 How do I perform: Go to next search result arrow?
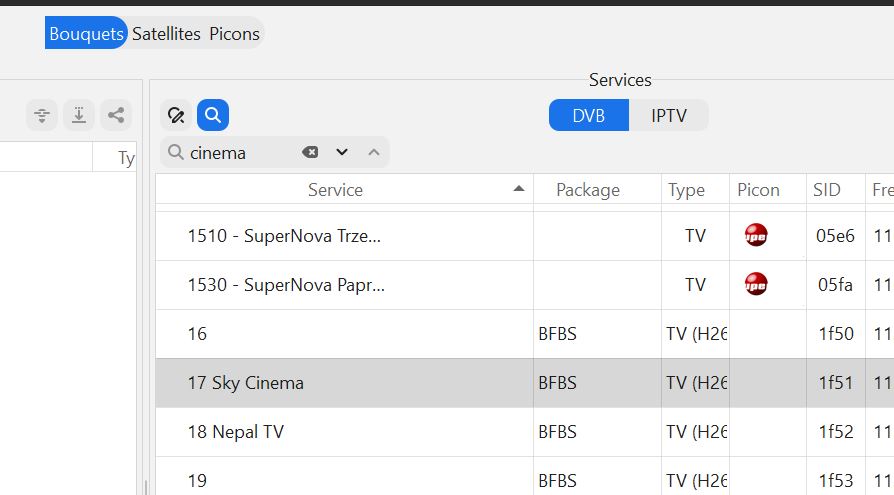pos(342,152)
